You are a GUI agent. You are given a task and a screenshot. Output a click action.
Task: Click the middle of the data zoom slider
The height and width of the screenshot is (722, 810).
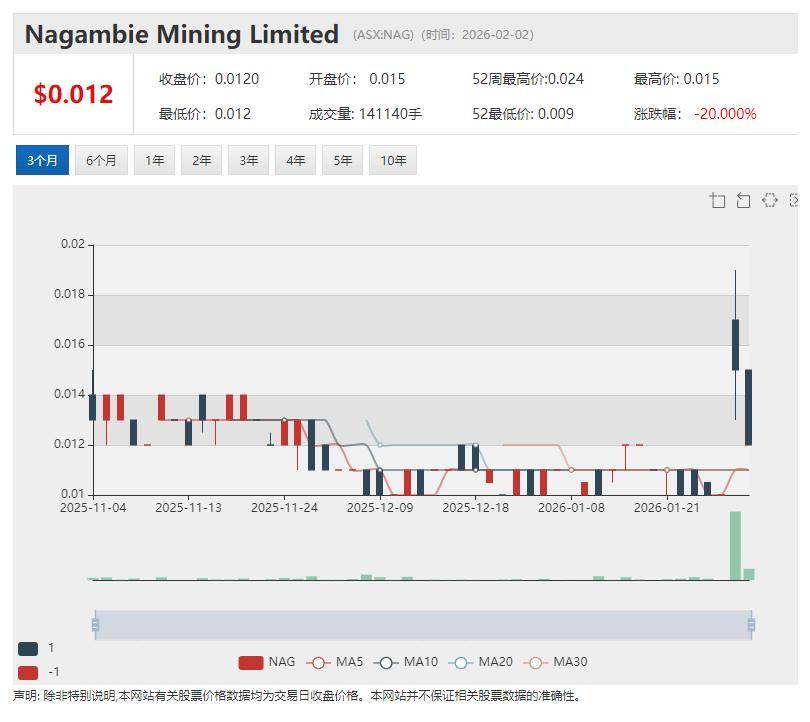[423, 625]
